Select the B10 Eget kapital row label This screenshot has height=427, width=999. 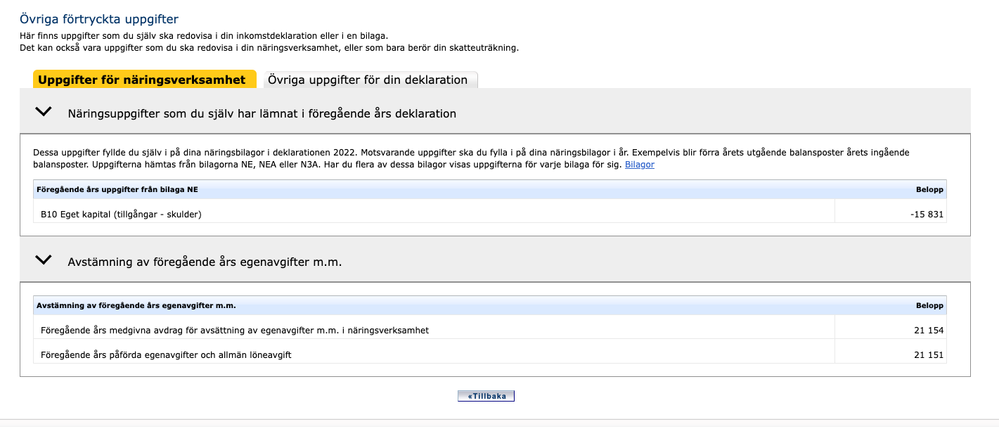coord(128,214)
